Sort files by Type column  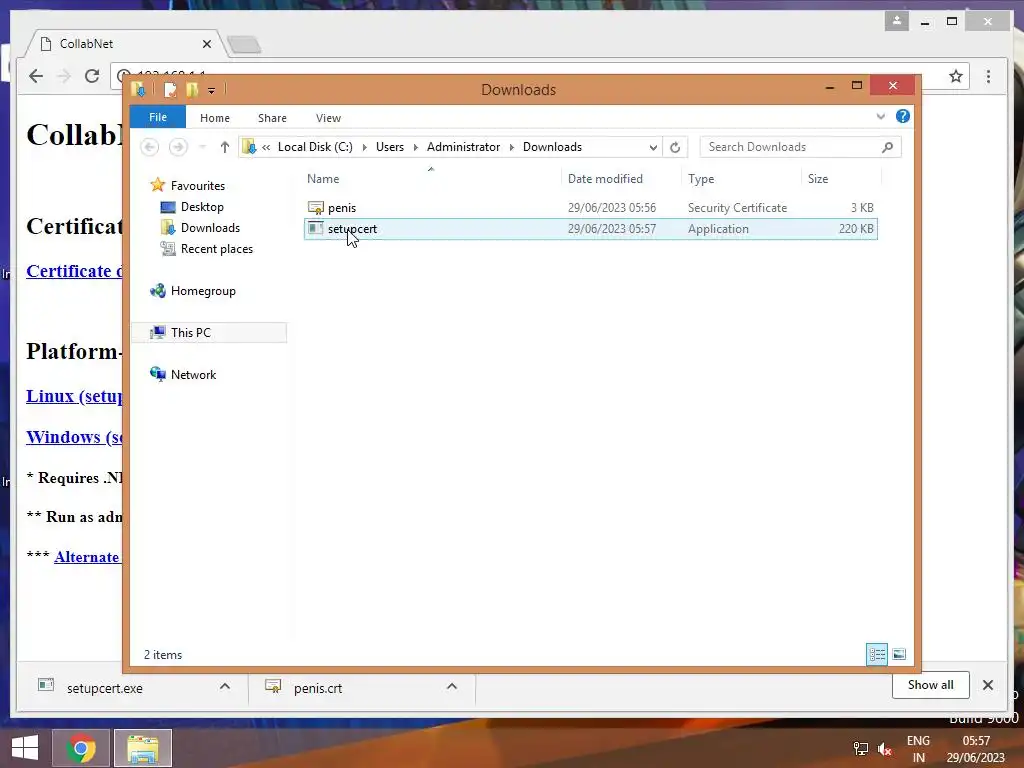pyautogui.click(x=701, y=179)
